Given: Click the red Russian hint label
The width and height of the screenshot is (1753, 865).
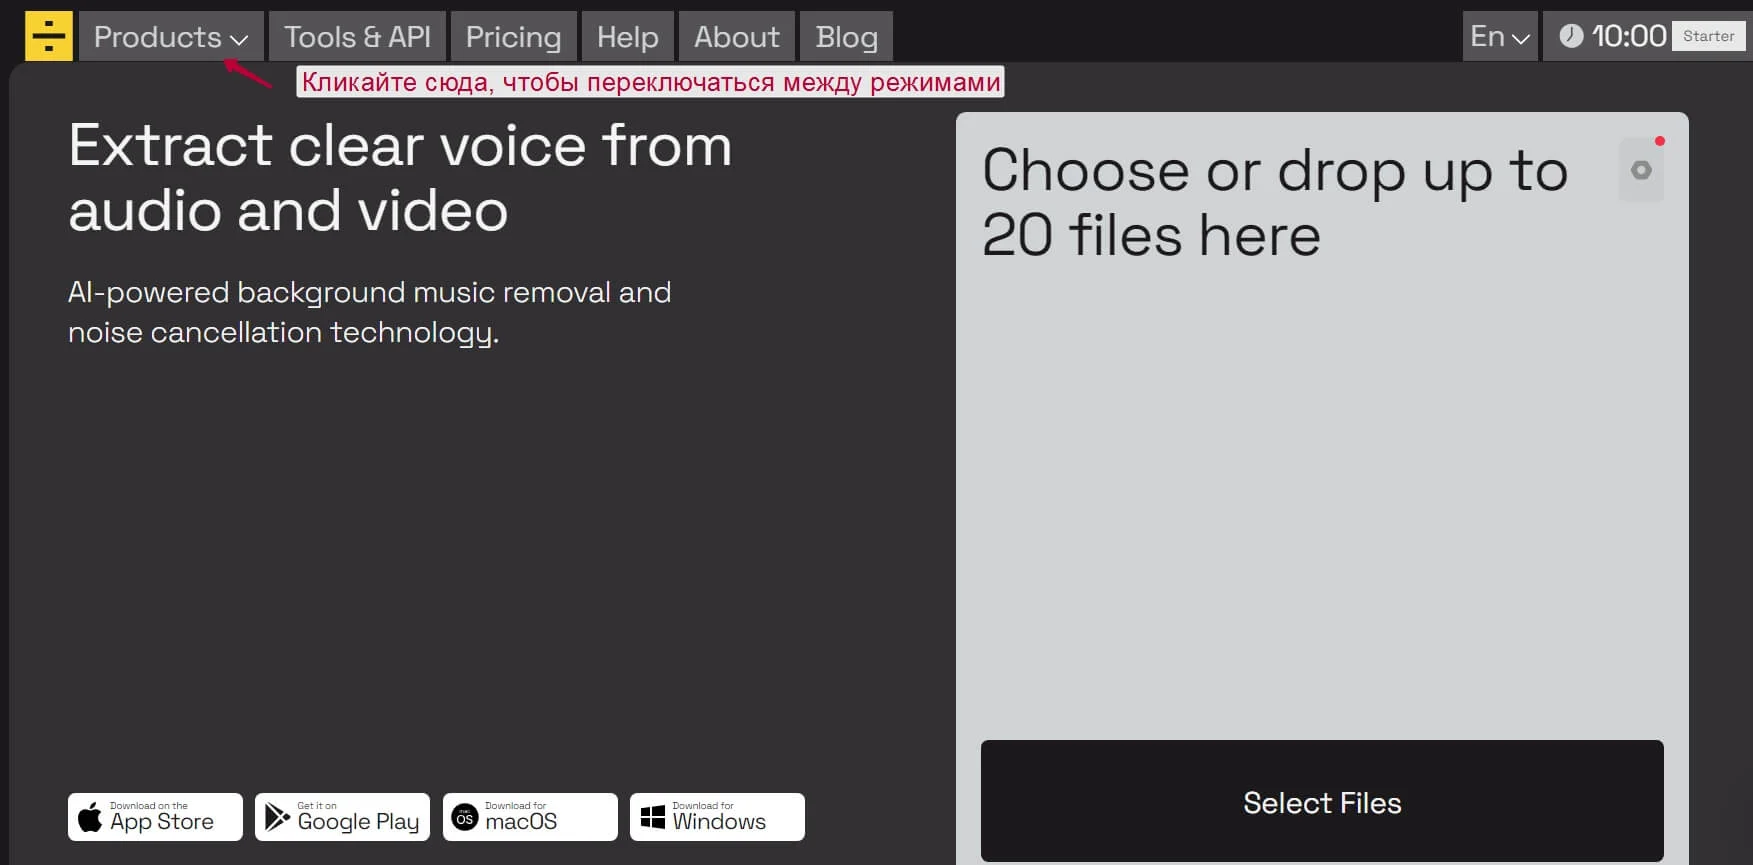Looking at the screenshot, I should (x=650, y=82).
